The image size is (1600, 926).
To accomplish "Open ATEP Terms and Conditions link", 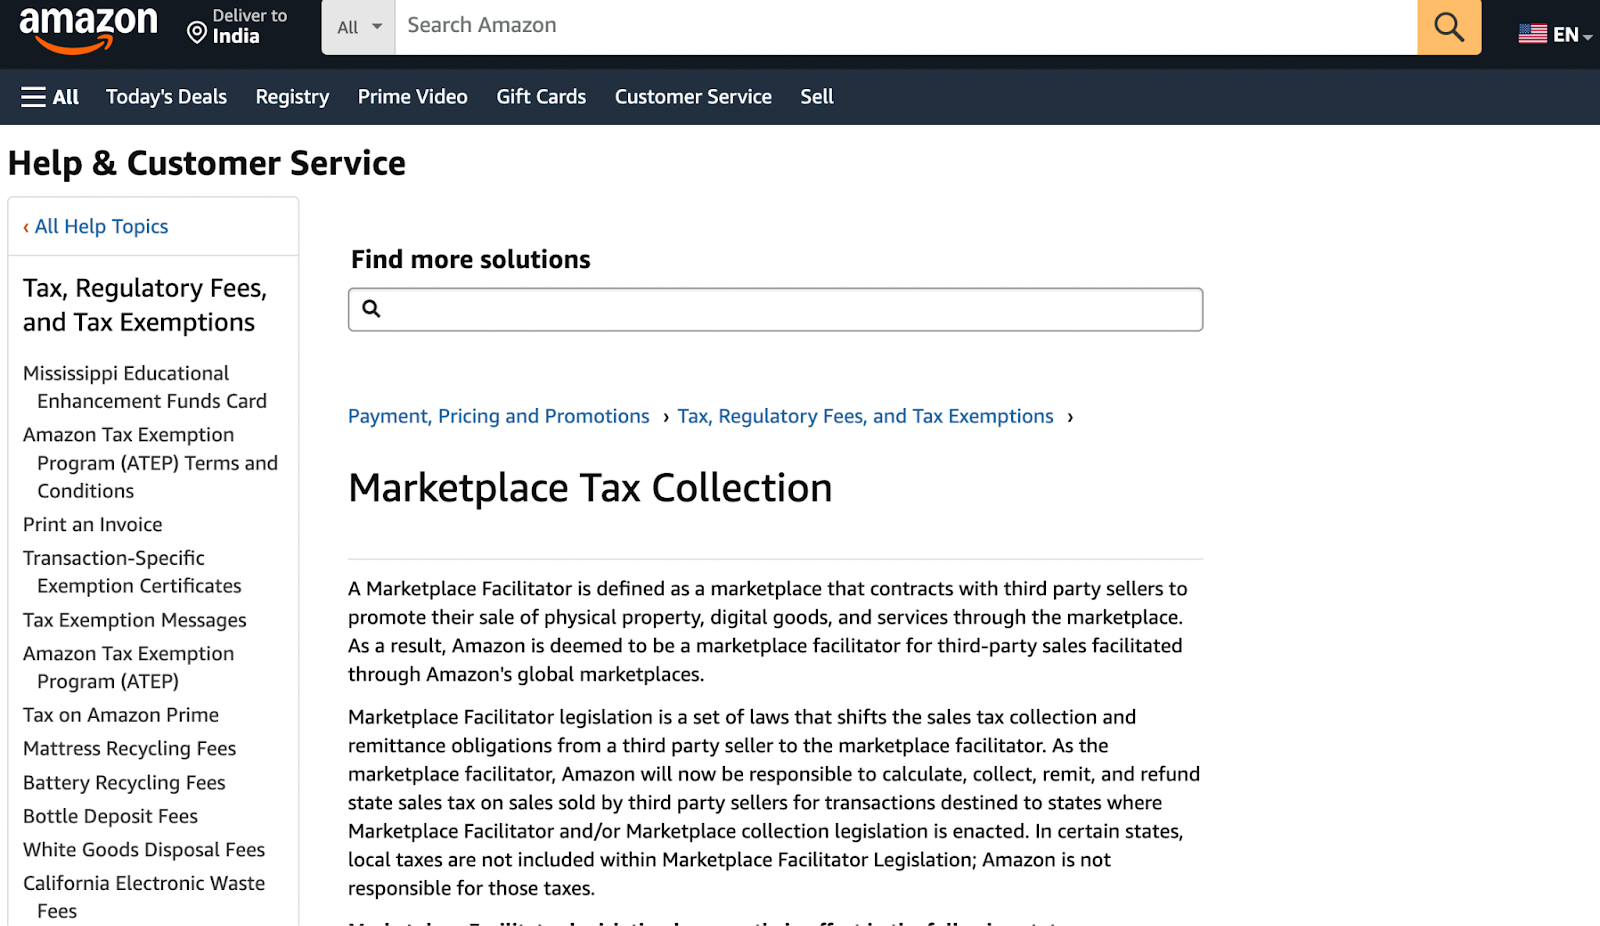I will pyautogui.click(x=150, y=463).
